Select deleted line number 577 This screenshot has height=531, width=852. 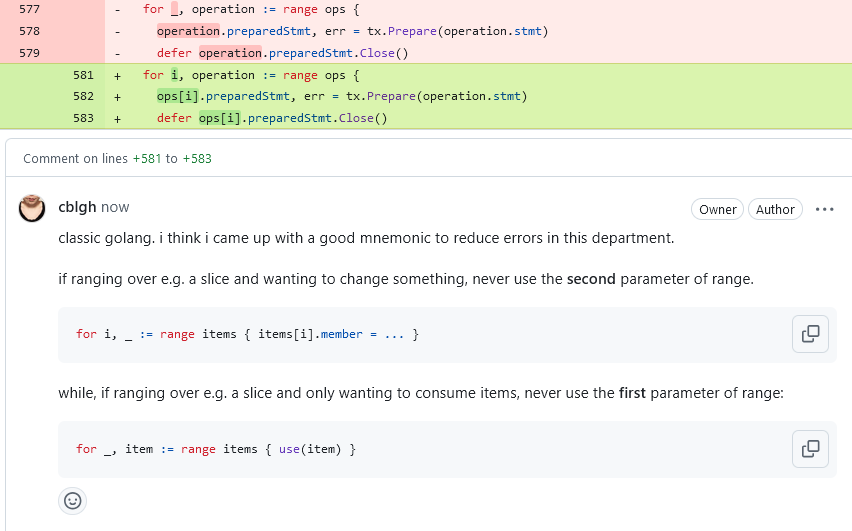(x=29, y=9)
